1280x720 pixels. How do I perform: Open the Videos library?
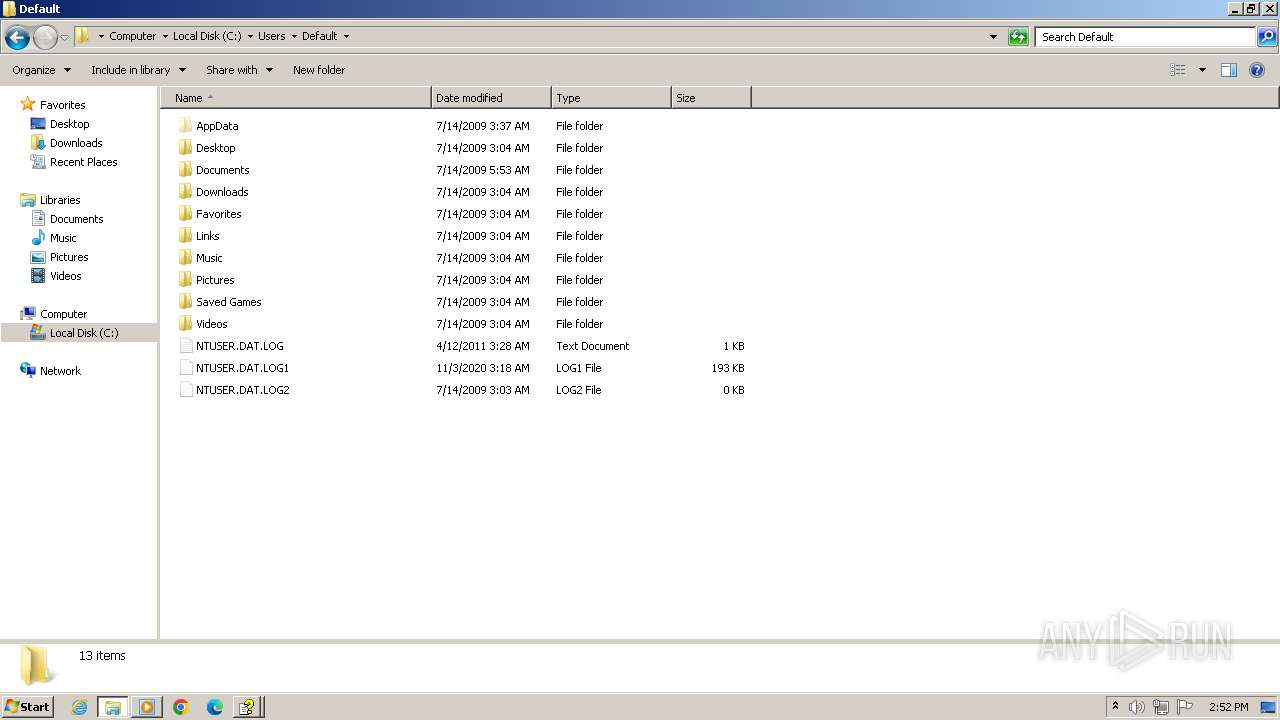click(65, 276)
